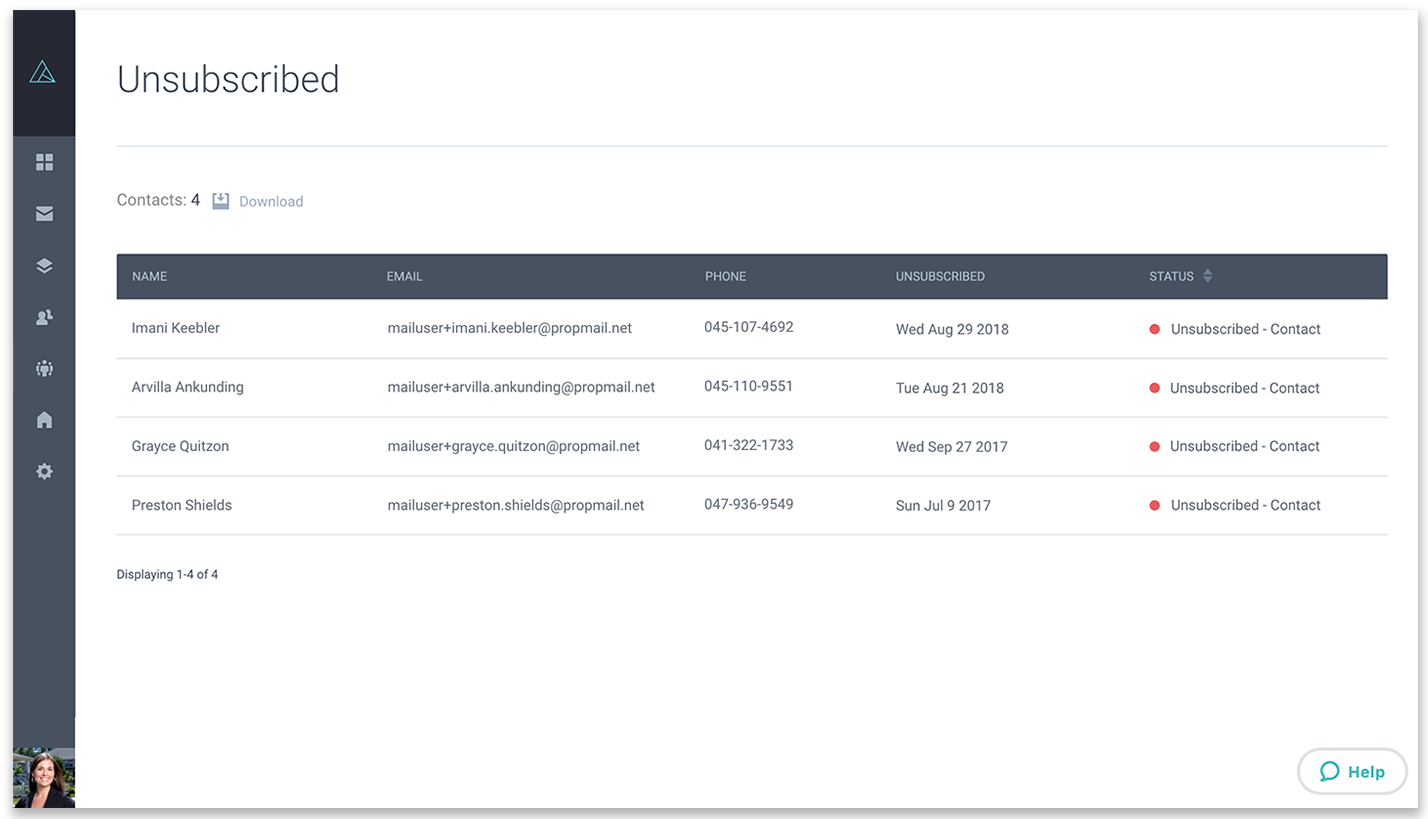Viewport: 1428px width, 819px height.
Task: Click the PHONE column header
Action: [725, 276]
